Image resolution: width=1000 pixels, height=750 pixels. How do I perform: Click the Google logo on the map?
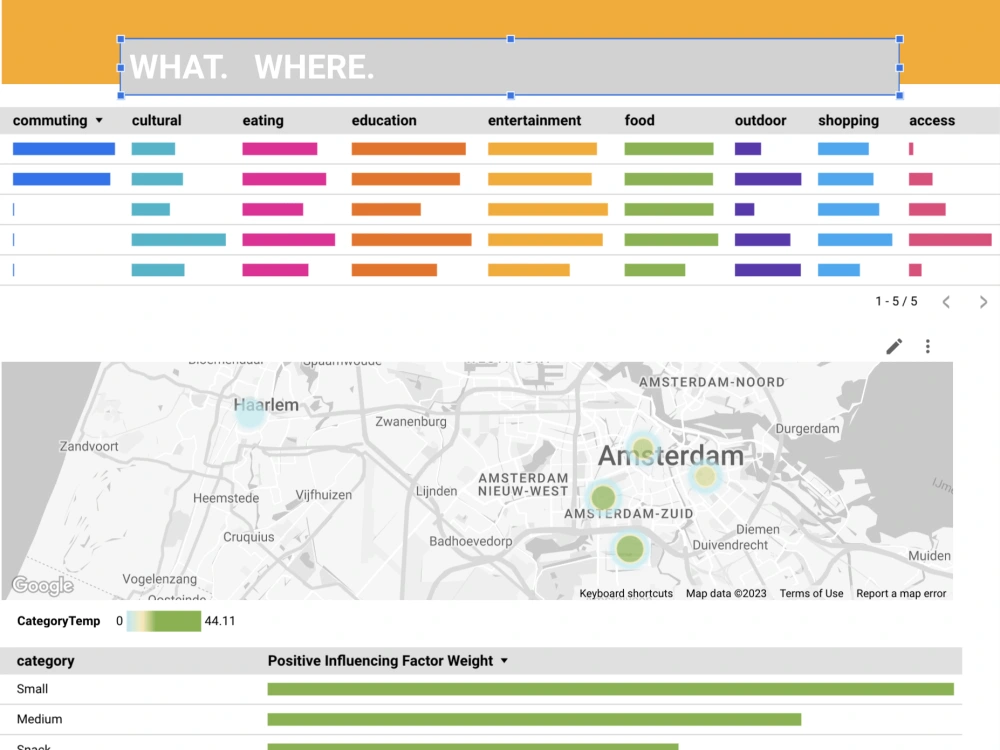pos(43,585)
